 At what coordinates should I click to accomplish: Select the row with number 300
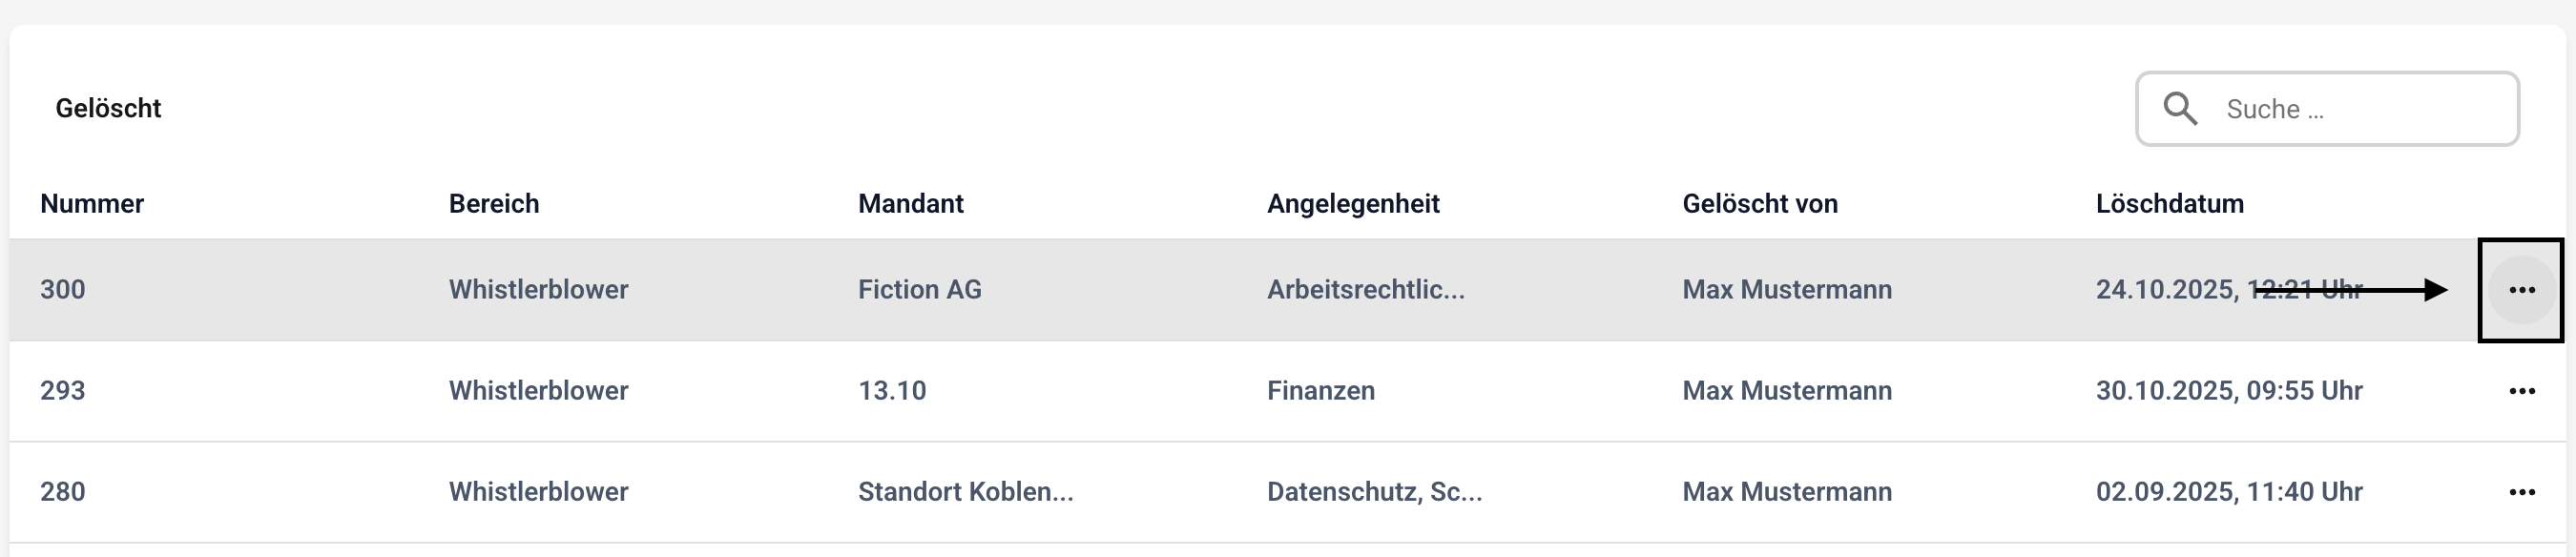[x=63, y=290]
